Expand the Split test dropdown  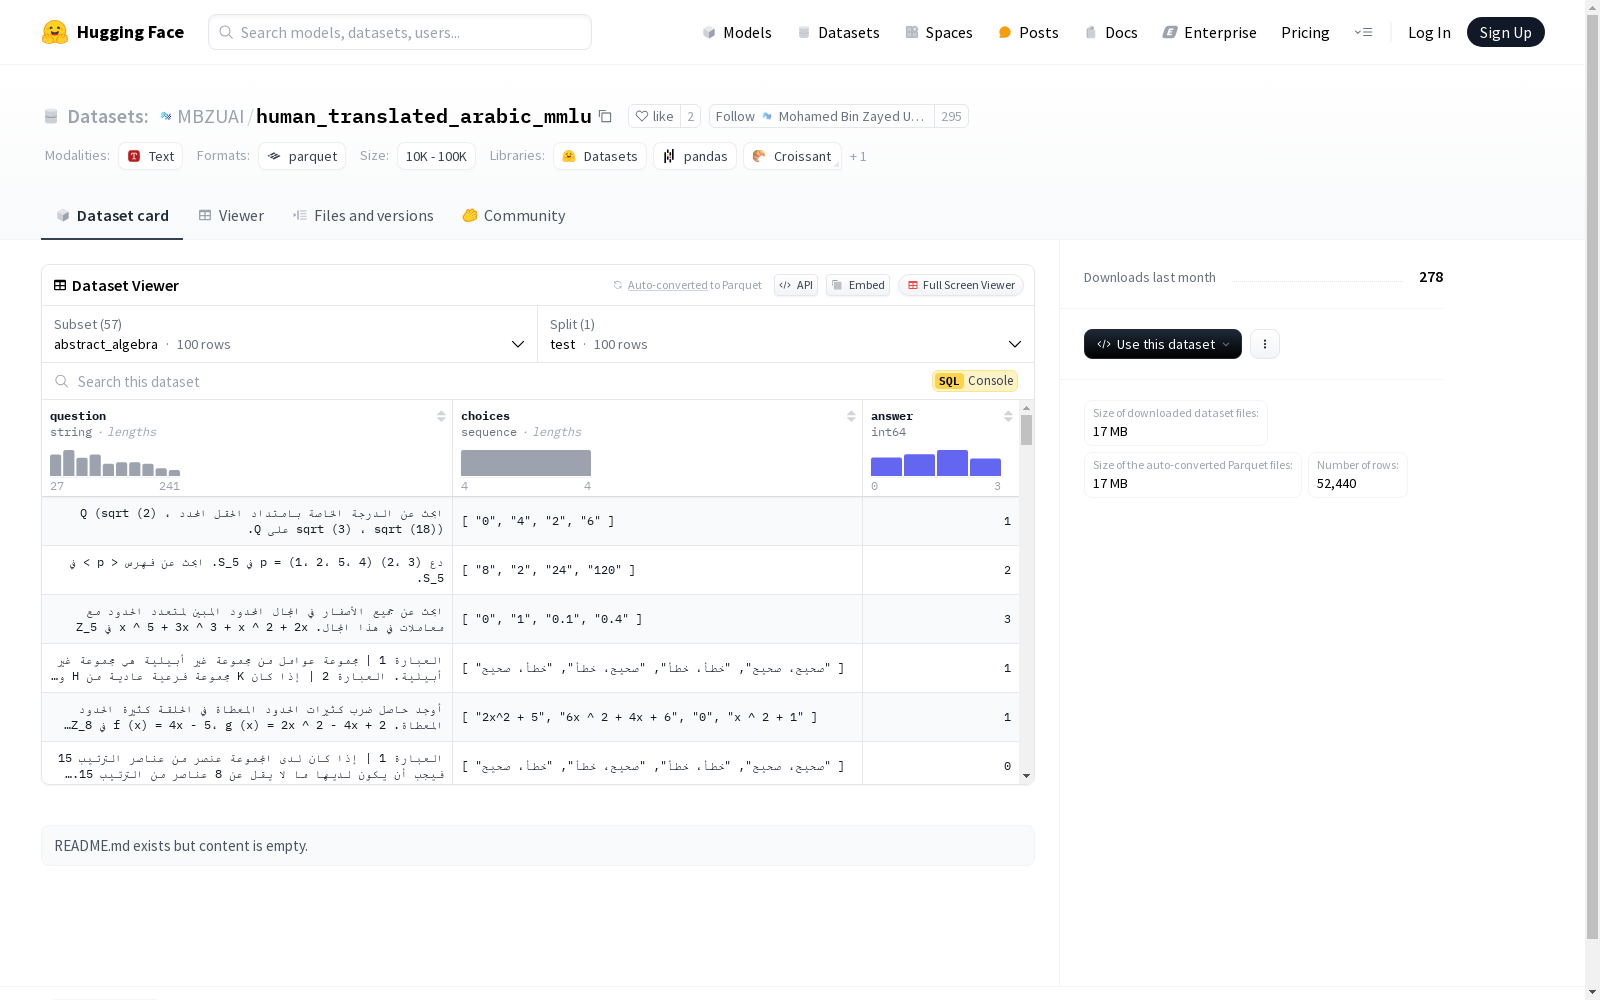point(786,334)
